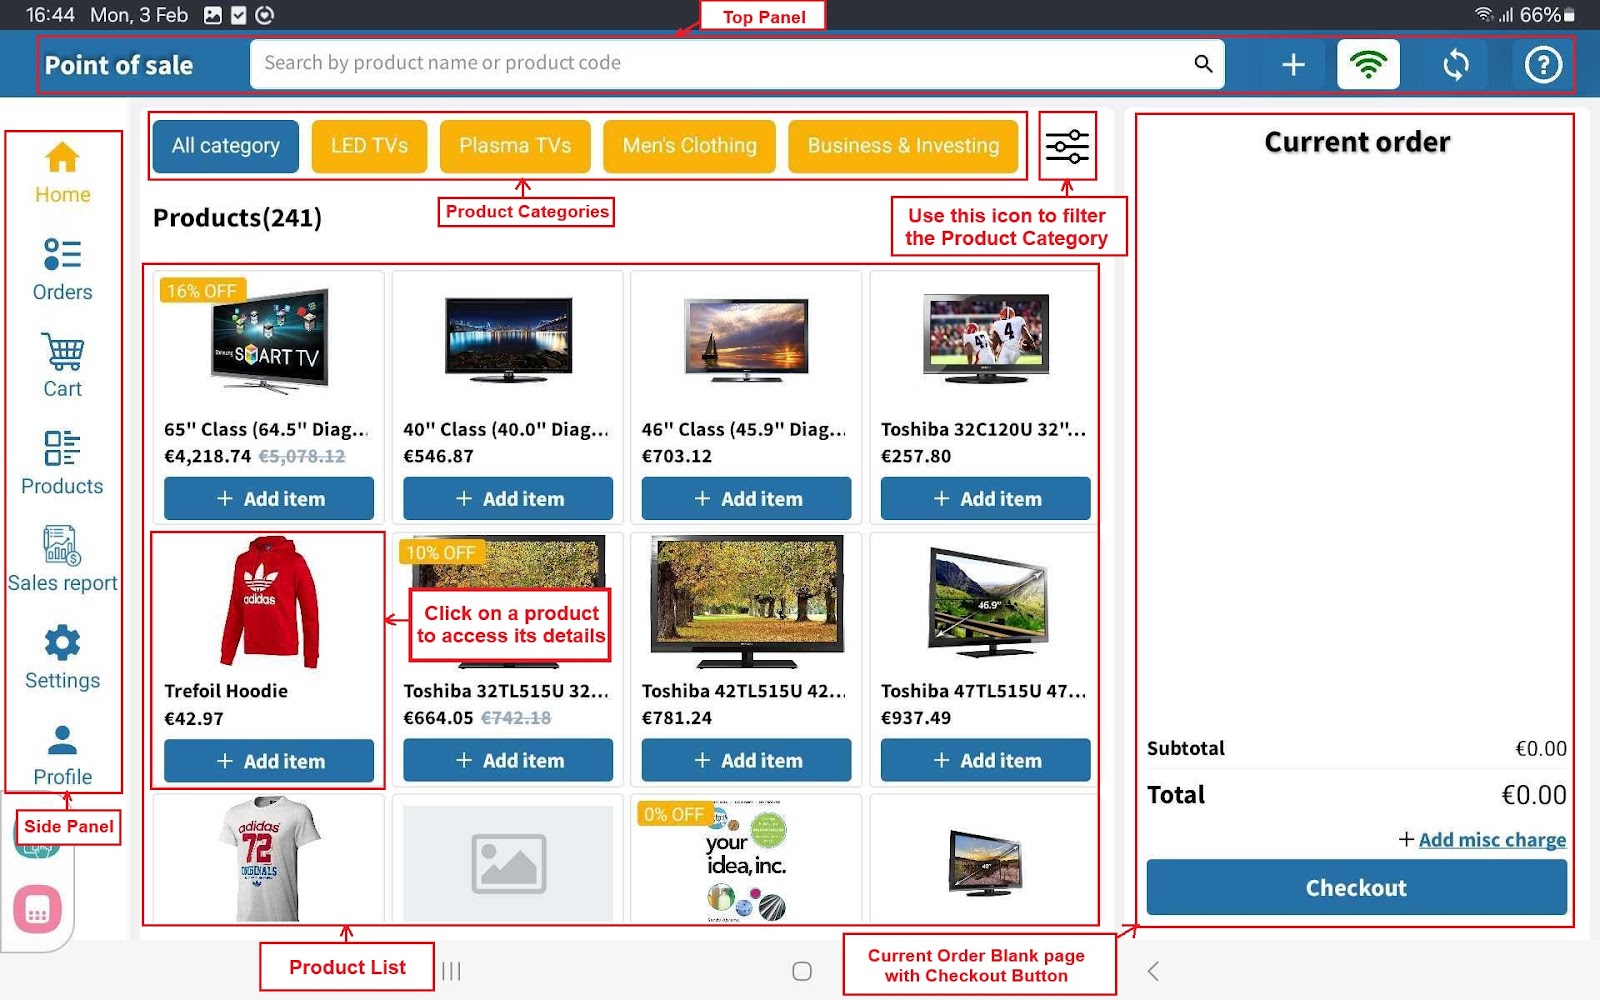
Task: Select the Men's Clothing category
Action: tap(689, 146)
